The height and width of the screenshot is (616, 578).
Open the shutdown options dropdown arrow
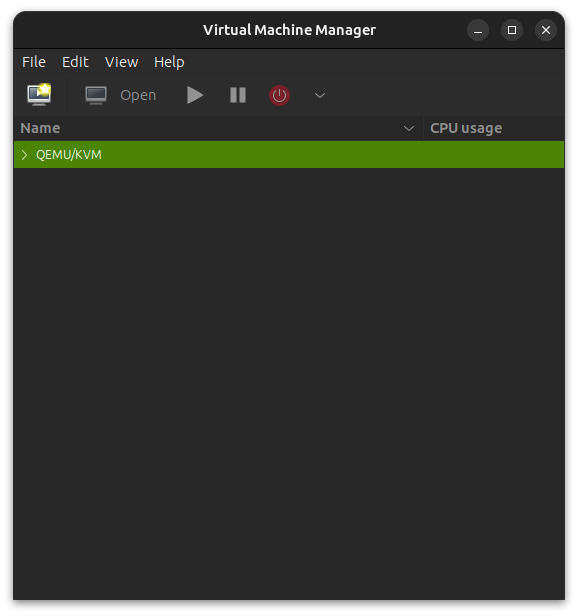pyautogui.click(x=320, y=95)
